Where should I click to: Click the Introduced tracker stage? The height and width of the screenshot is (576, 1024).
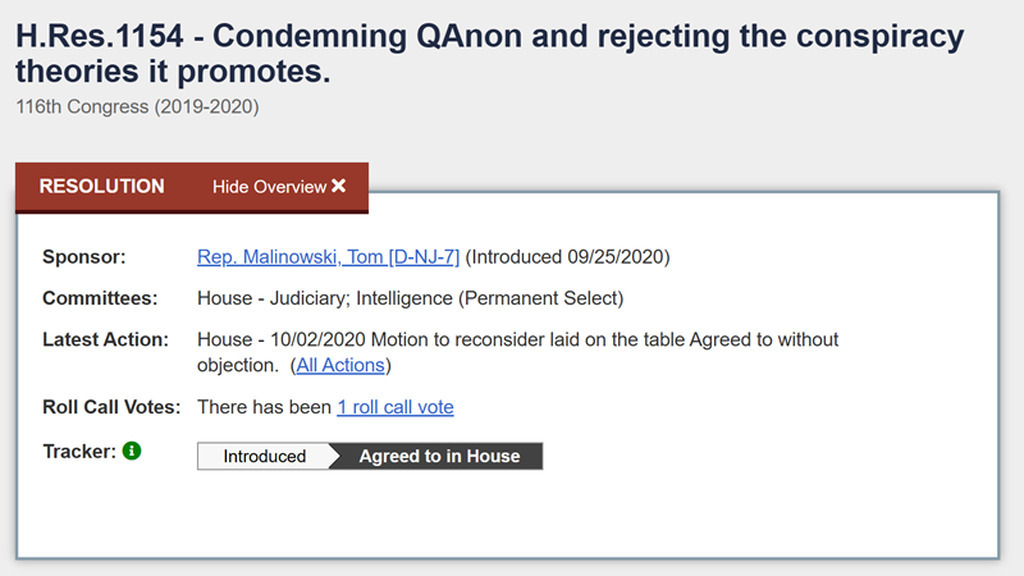(264, 456)
